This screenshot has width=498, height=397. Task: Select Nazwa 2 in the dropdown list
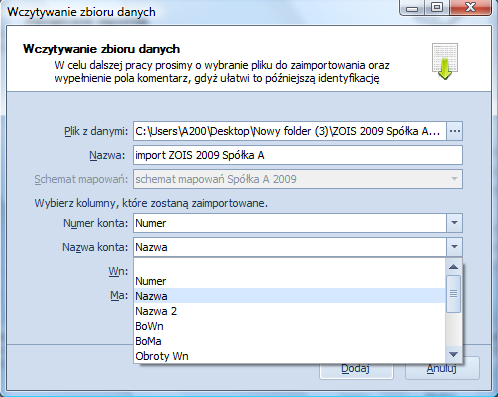(289, 311)
